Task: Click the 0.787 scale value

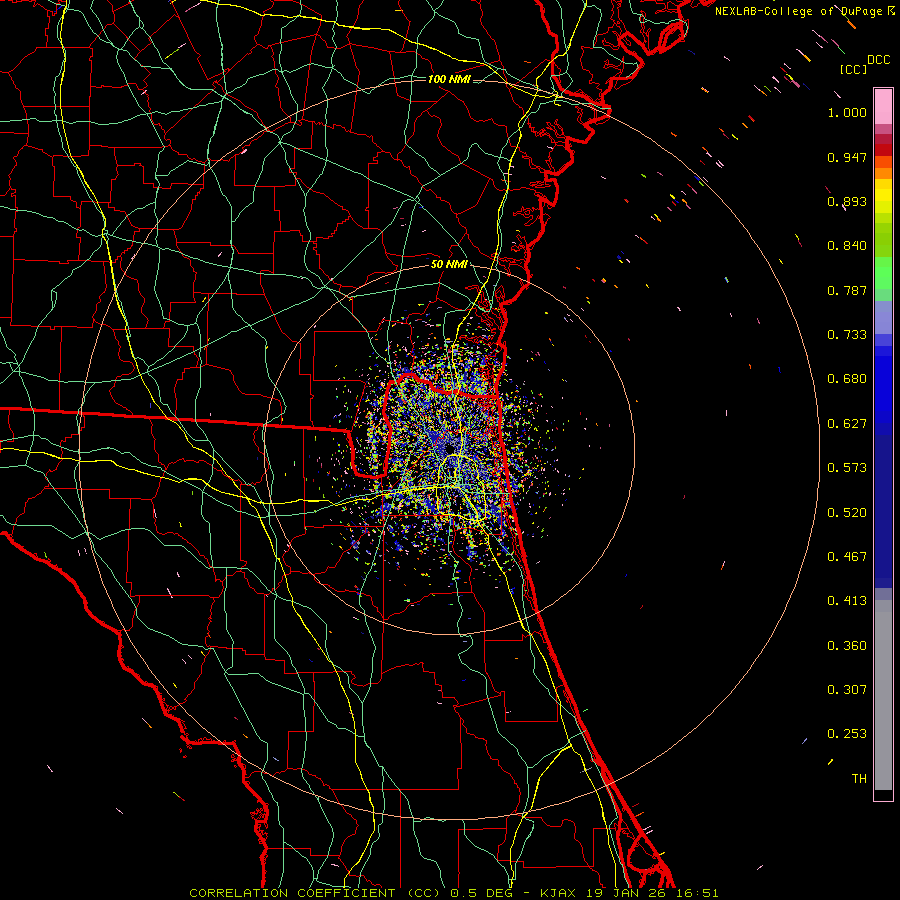Action: click(x=847, y=290)
